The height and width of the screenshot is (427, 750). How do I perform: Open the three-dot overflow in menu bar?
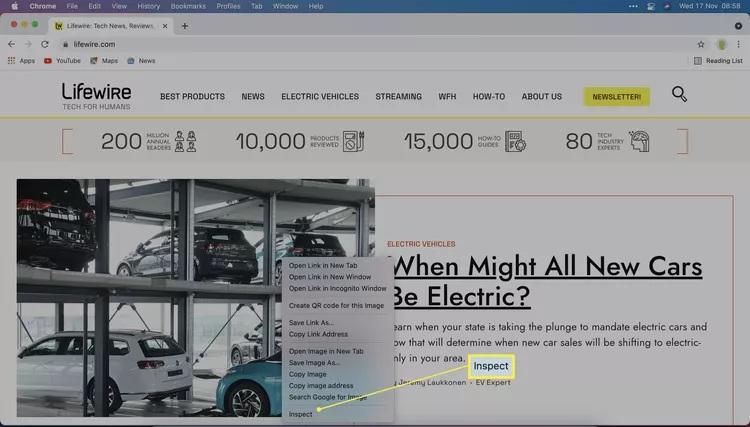point(633,6)
